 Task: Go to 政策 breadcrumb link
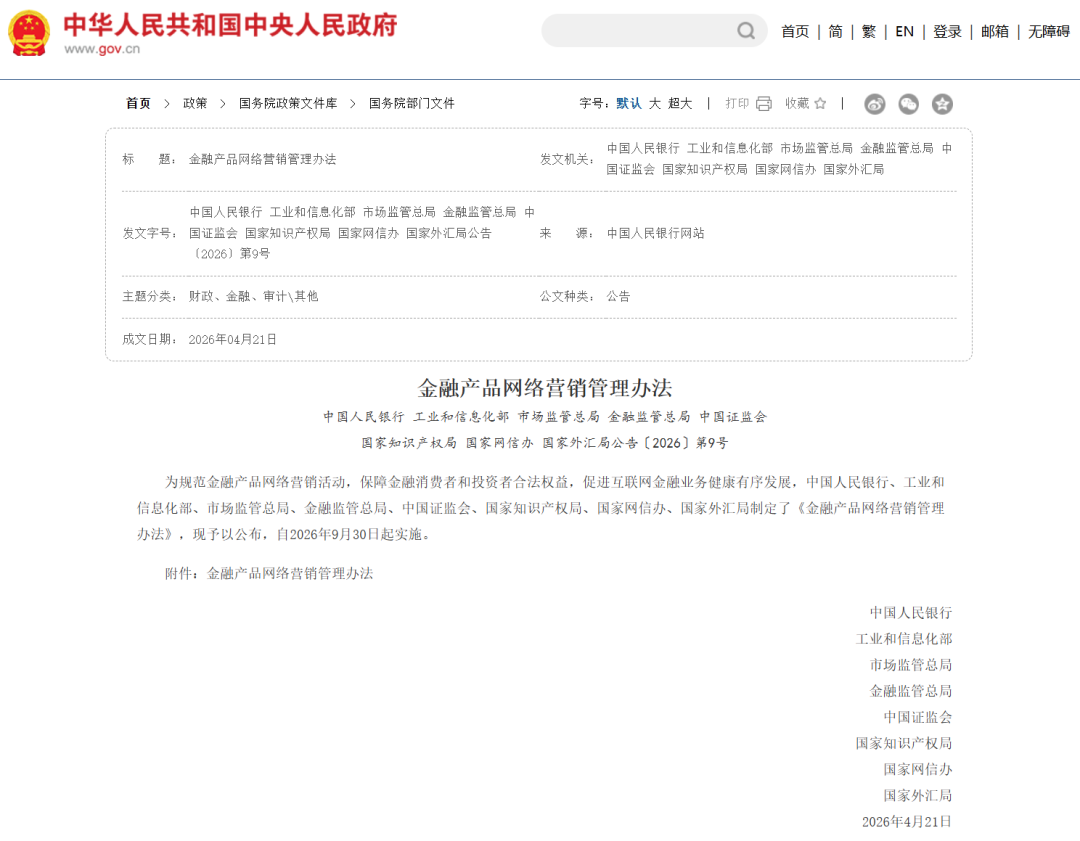tap(195, 103)
